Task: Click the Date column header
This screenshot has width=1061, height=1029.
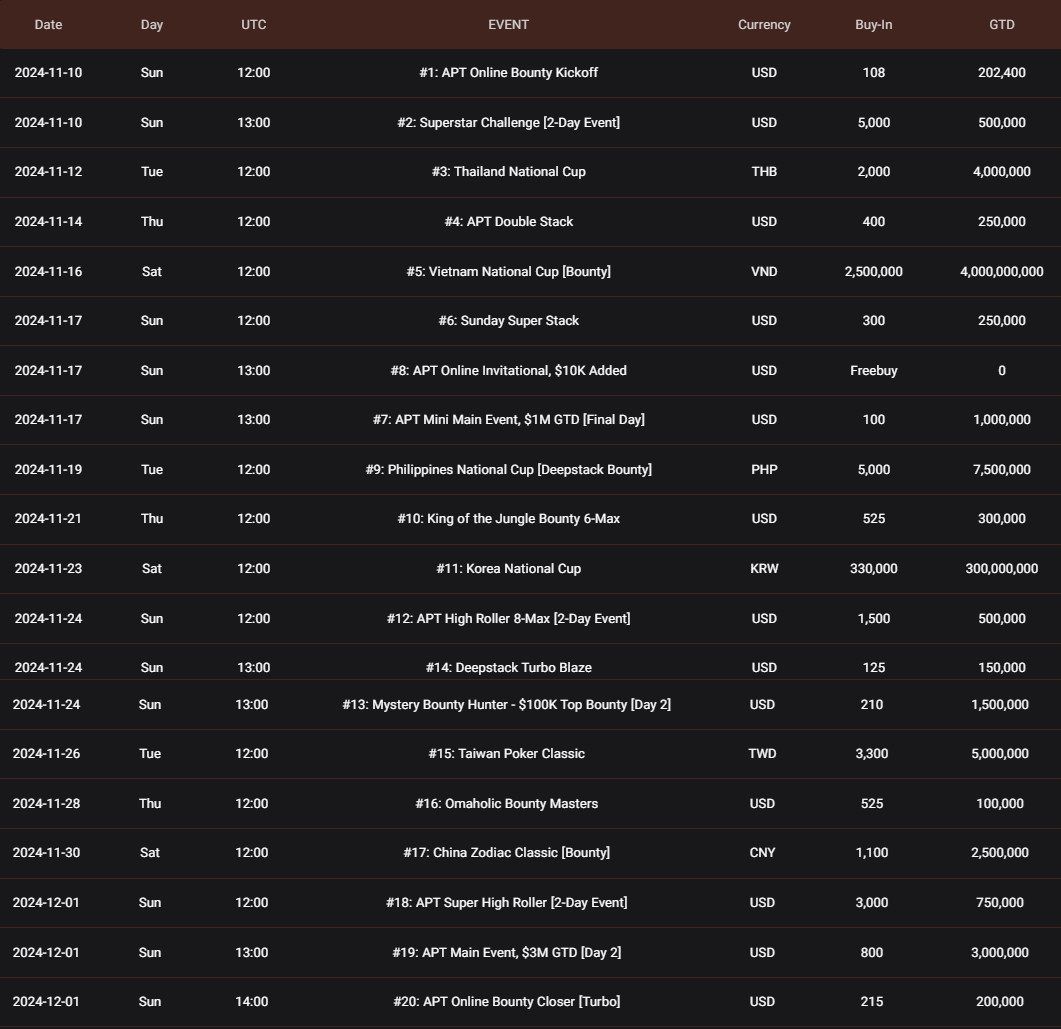Action: 48,24
